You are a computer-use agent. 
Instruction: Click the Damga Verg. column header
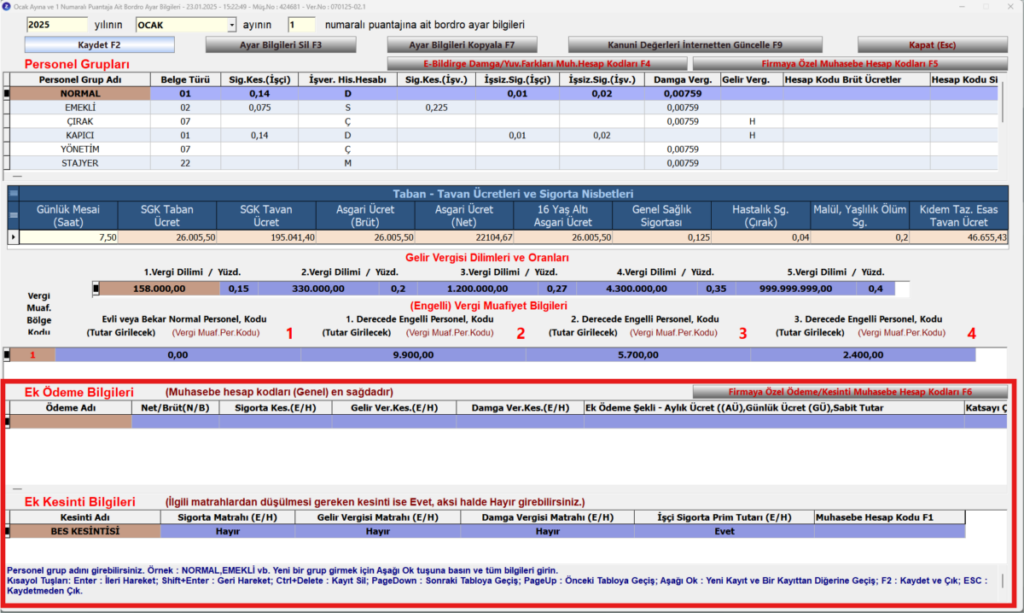click(x=682, y=80)
